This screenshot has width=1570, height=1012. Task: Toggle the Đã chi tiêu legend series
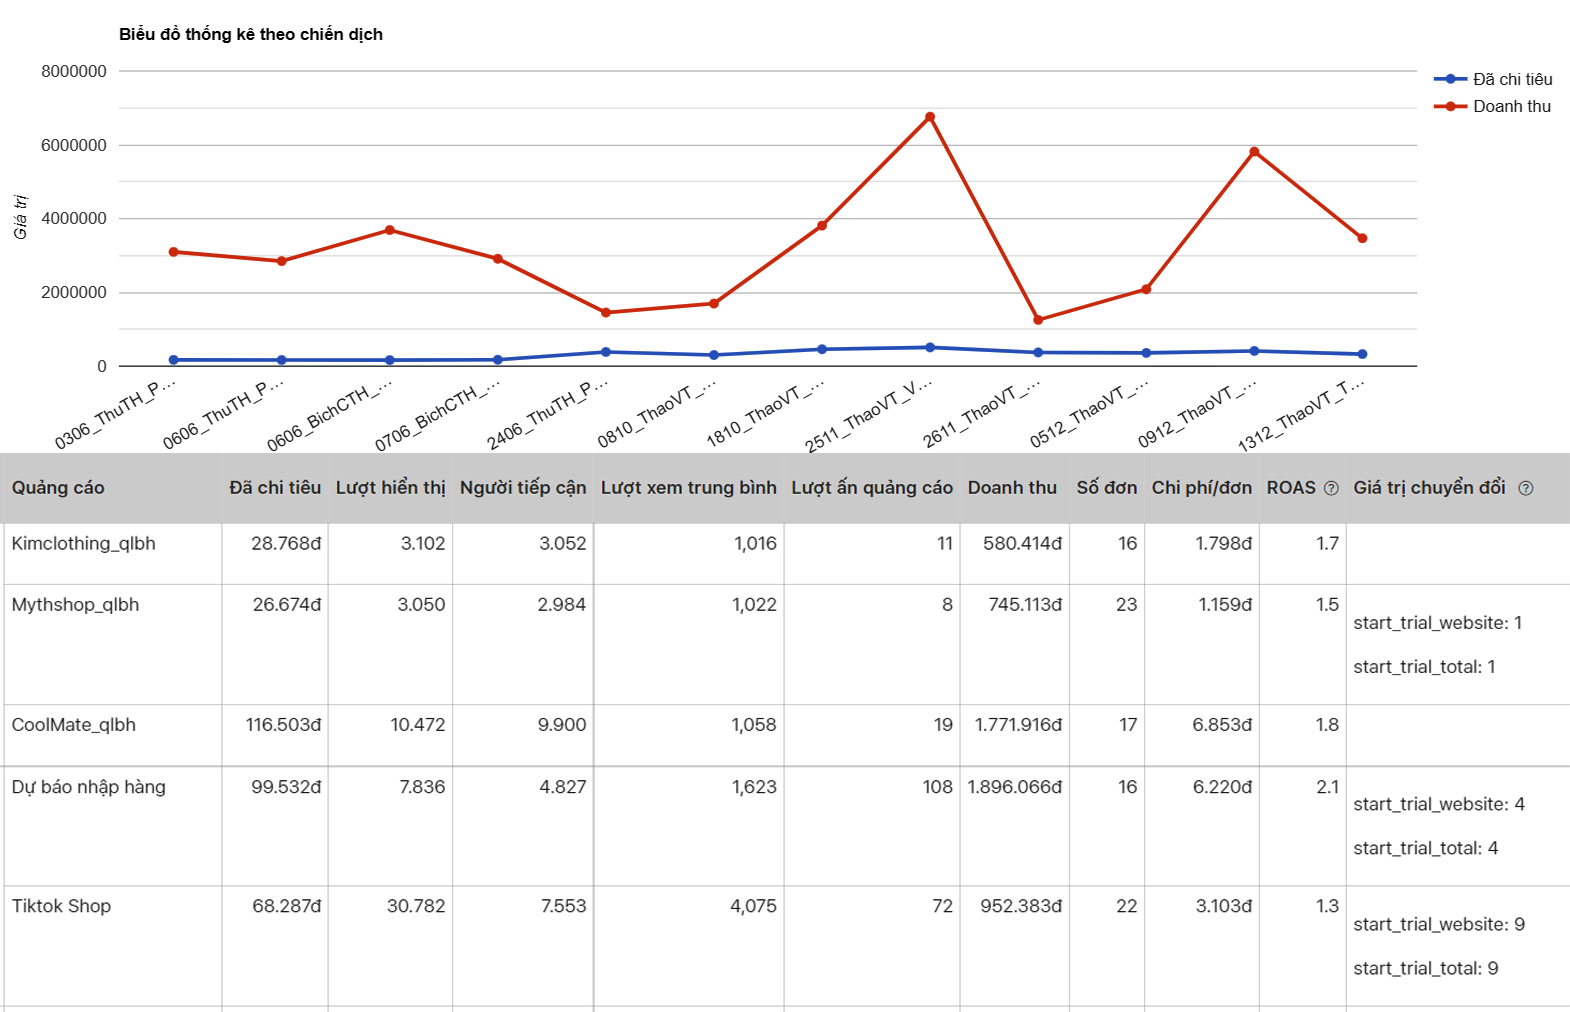[x=1492, y=79]
